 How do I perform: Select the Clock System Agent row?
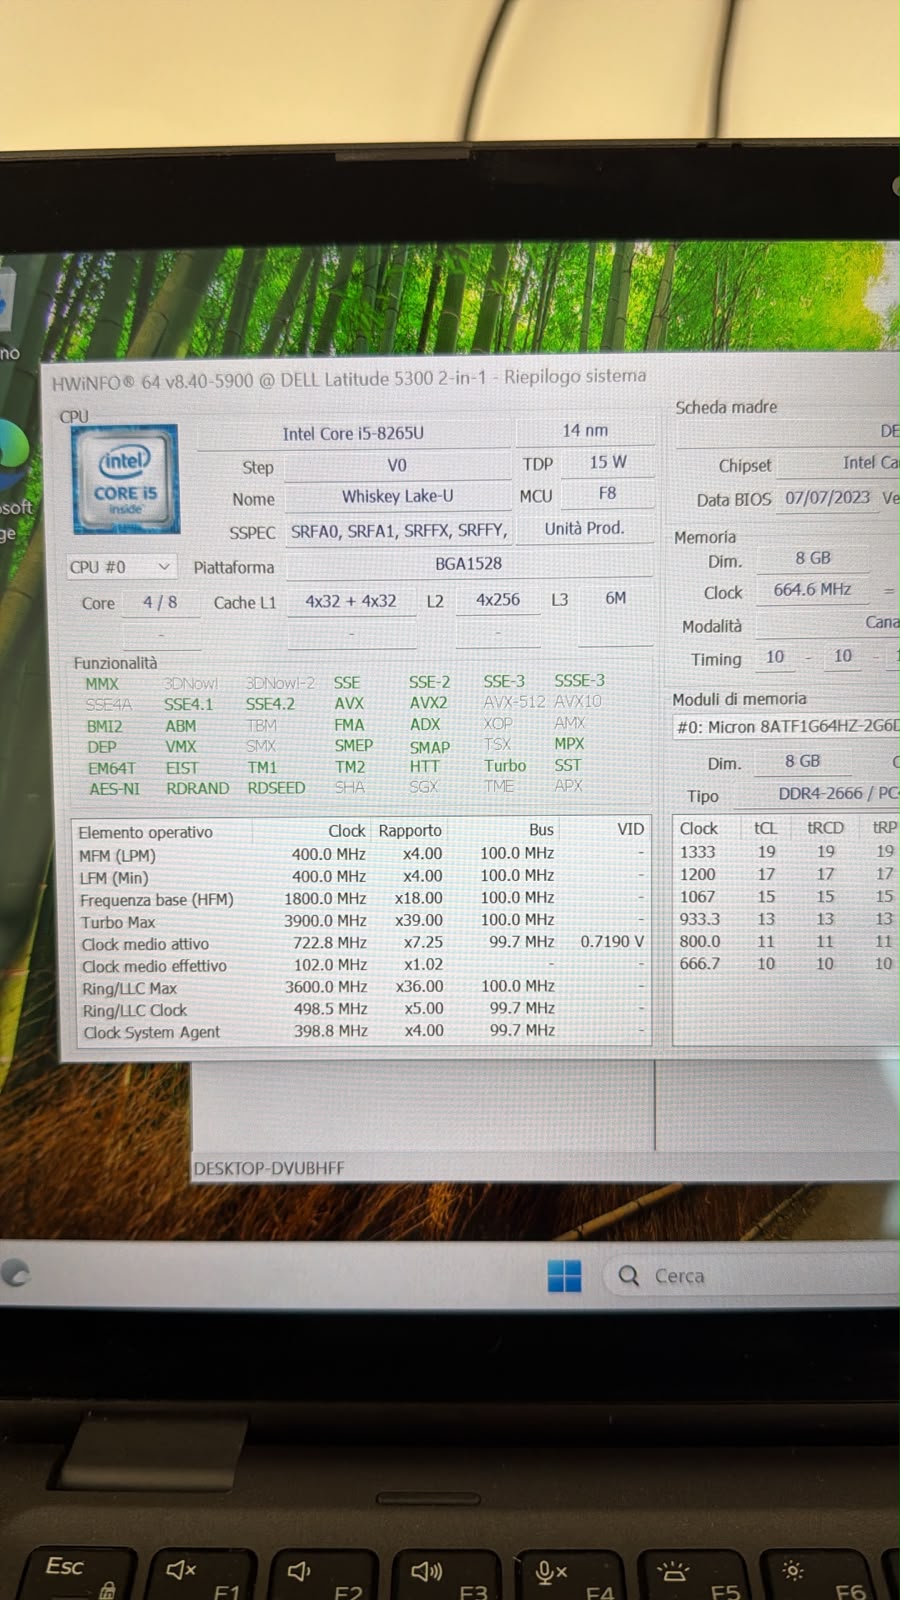(x=362, y=1031)
